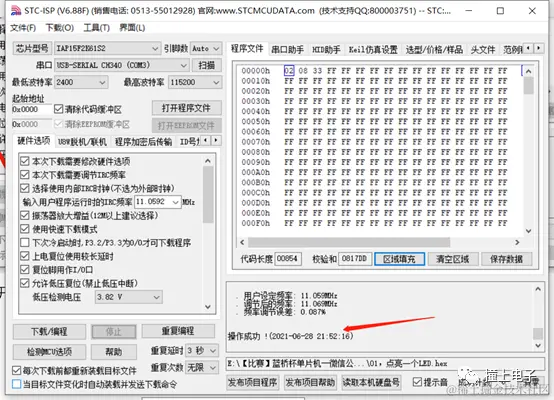Switch to Keil仿真设置 tab
The height and width of the screenshot is (400, 554).
click(373, 50)
